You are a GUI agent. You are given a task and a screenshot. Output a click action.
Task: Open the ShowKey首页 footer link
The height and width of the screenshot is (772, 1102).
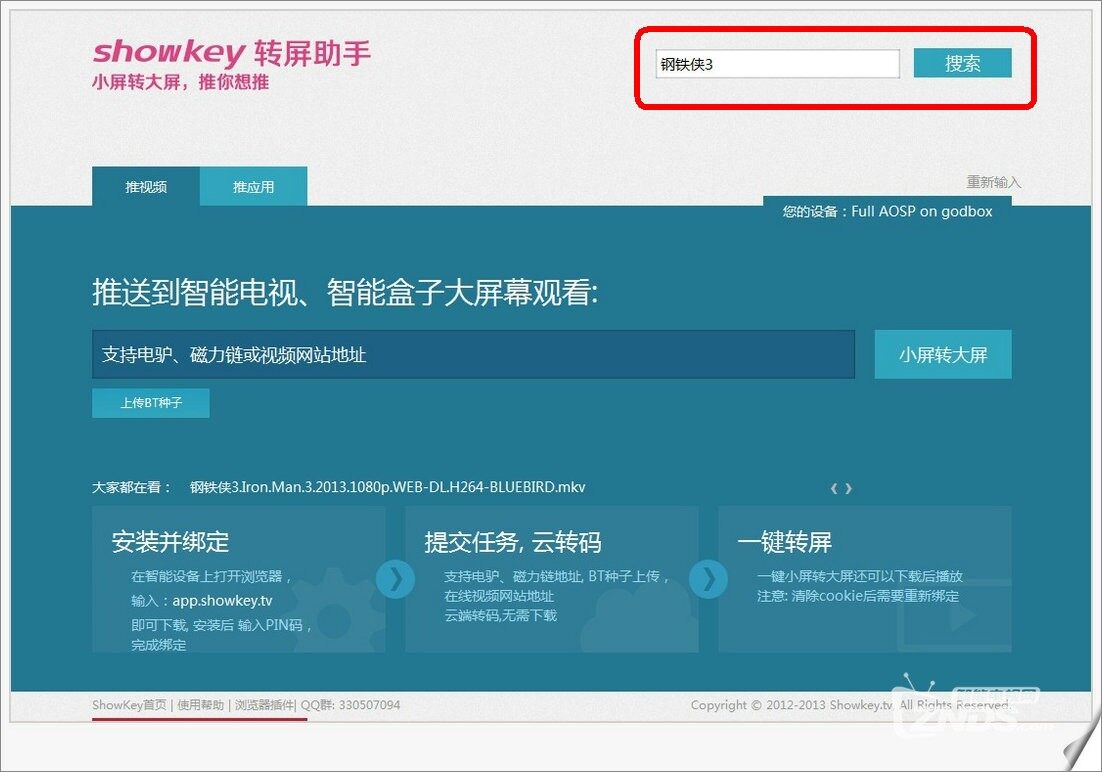click(x=129, y=705)
